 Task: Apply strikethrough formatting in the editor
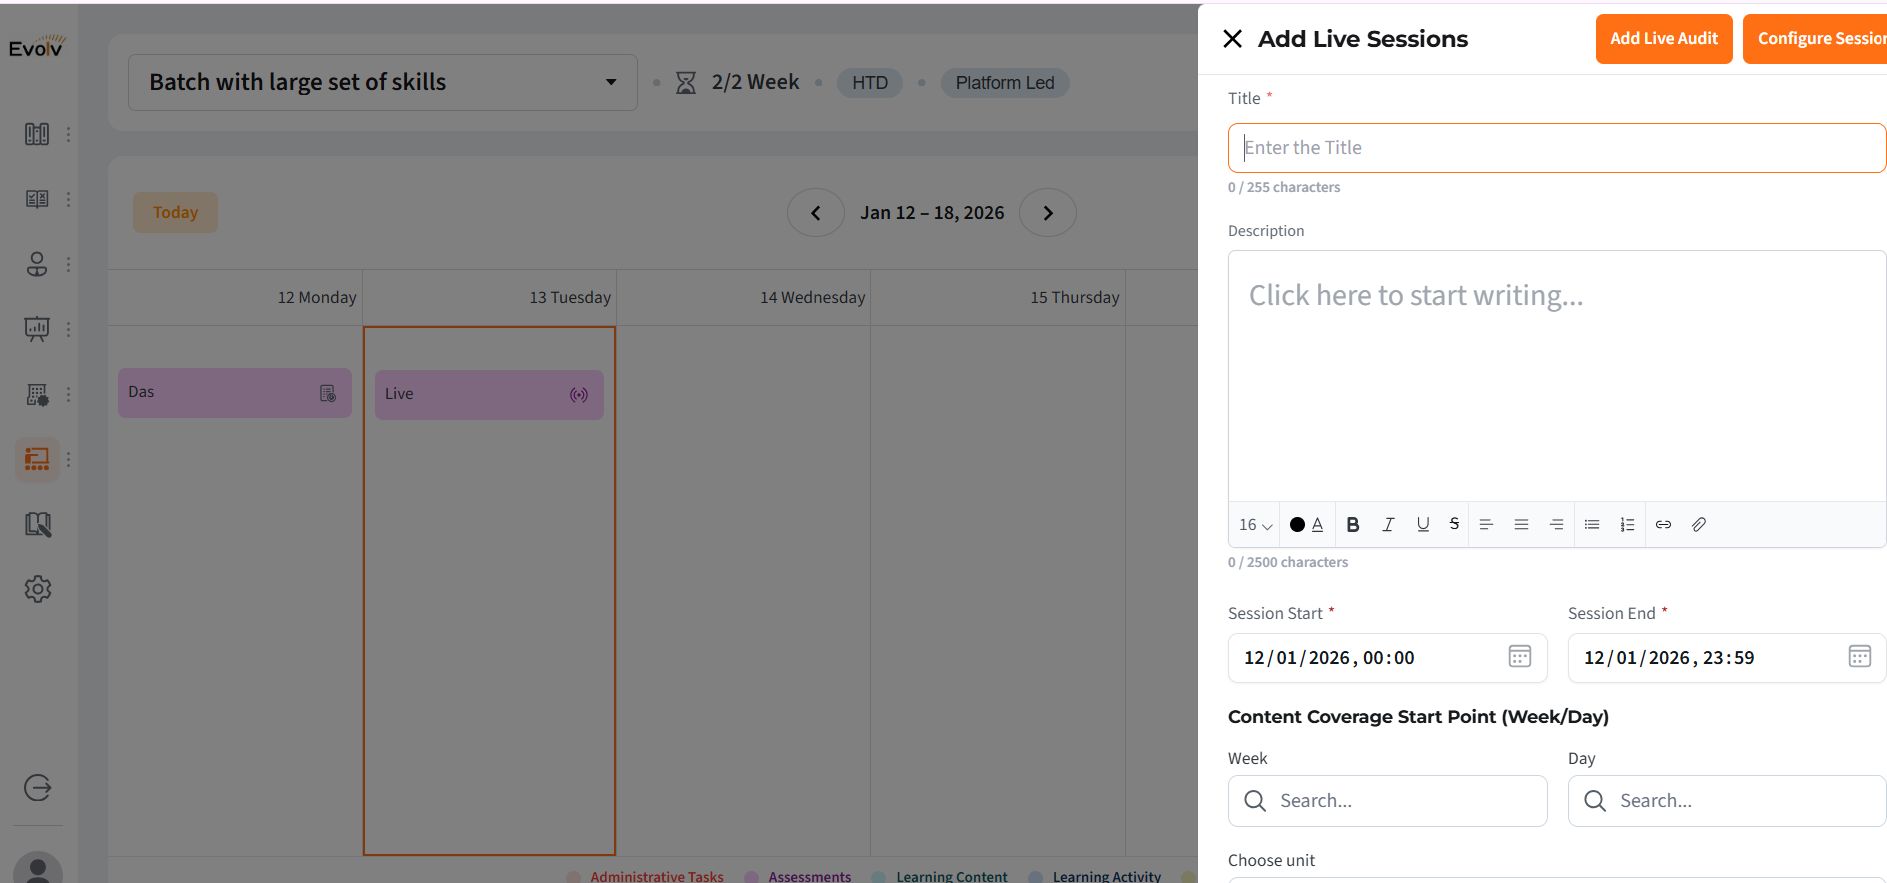[1454, 525]
